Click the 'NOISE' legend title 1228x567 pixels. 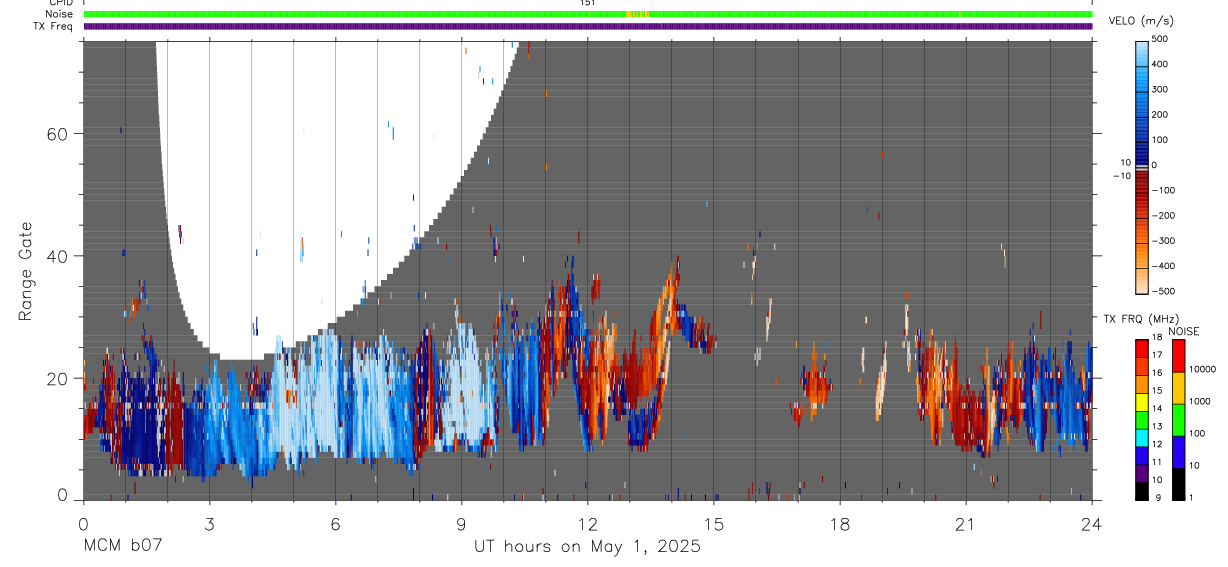click(1183, 331)
